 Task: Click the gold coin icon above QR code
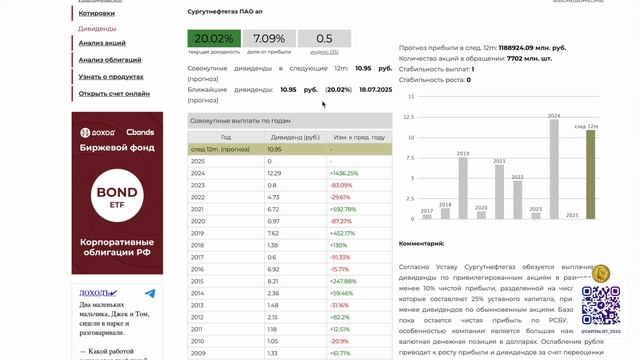point(601,273)
